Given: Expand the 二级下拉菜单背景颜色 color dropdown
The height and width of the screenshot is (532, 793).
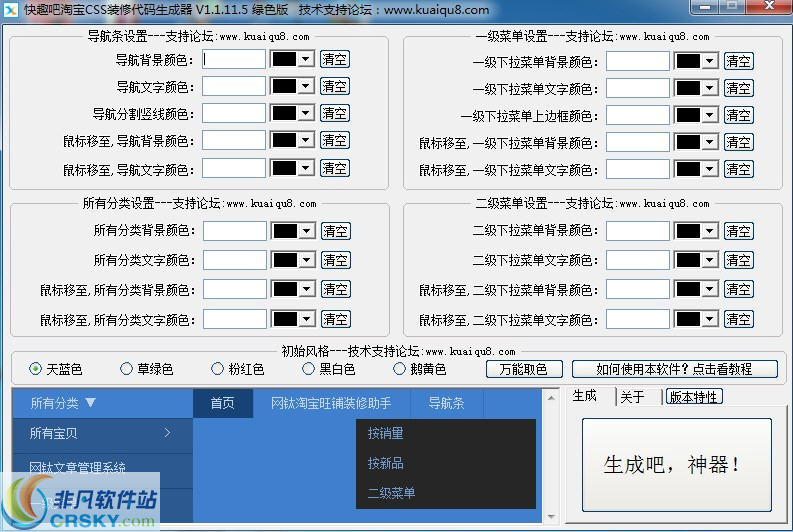Looking at the screenshot, I should point(710,231).
